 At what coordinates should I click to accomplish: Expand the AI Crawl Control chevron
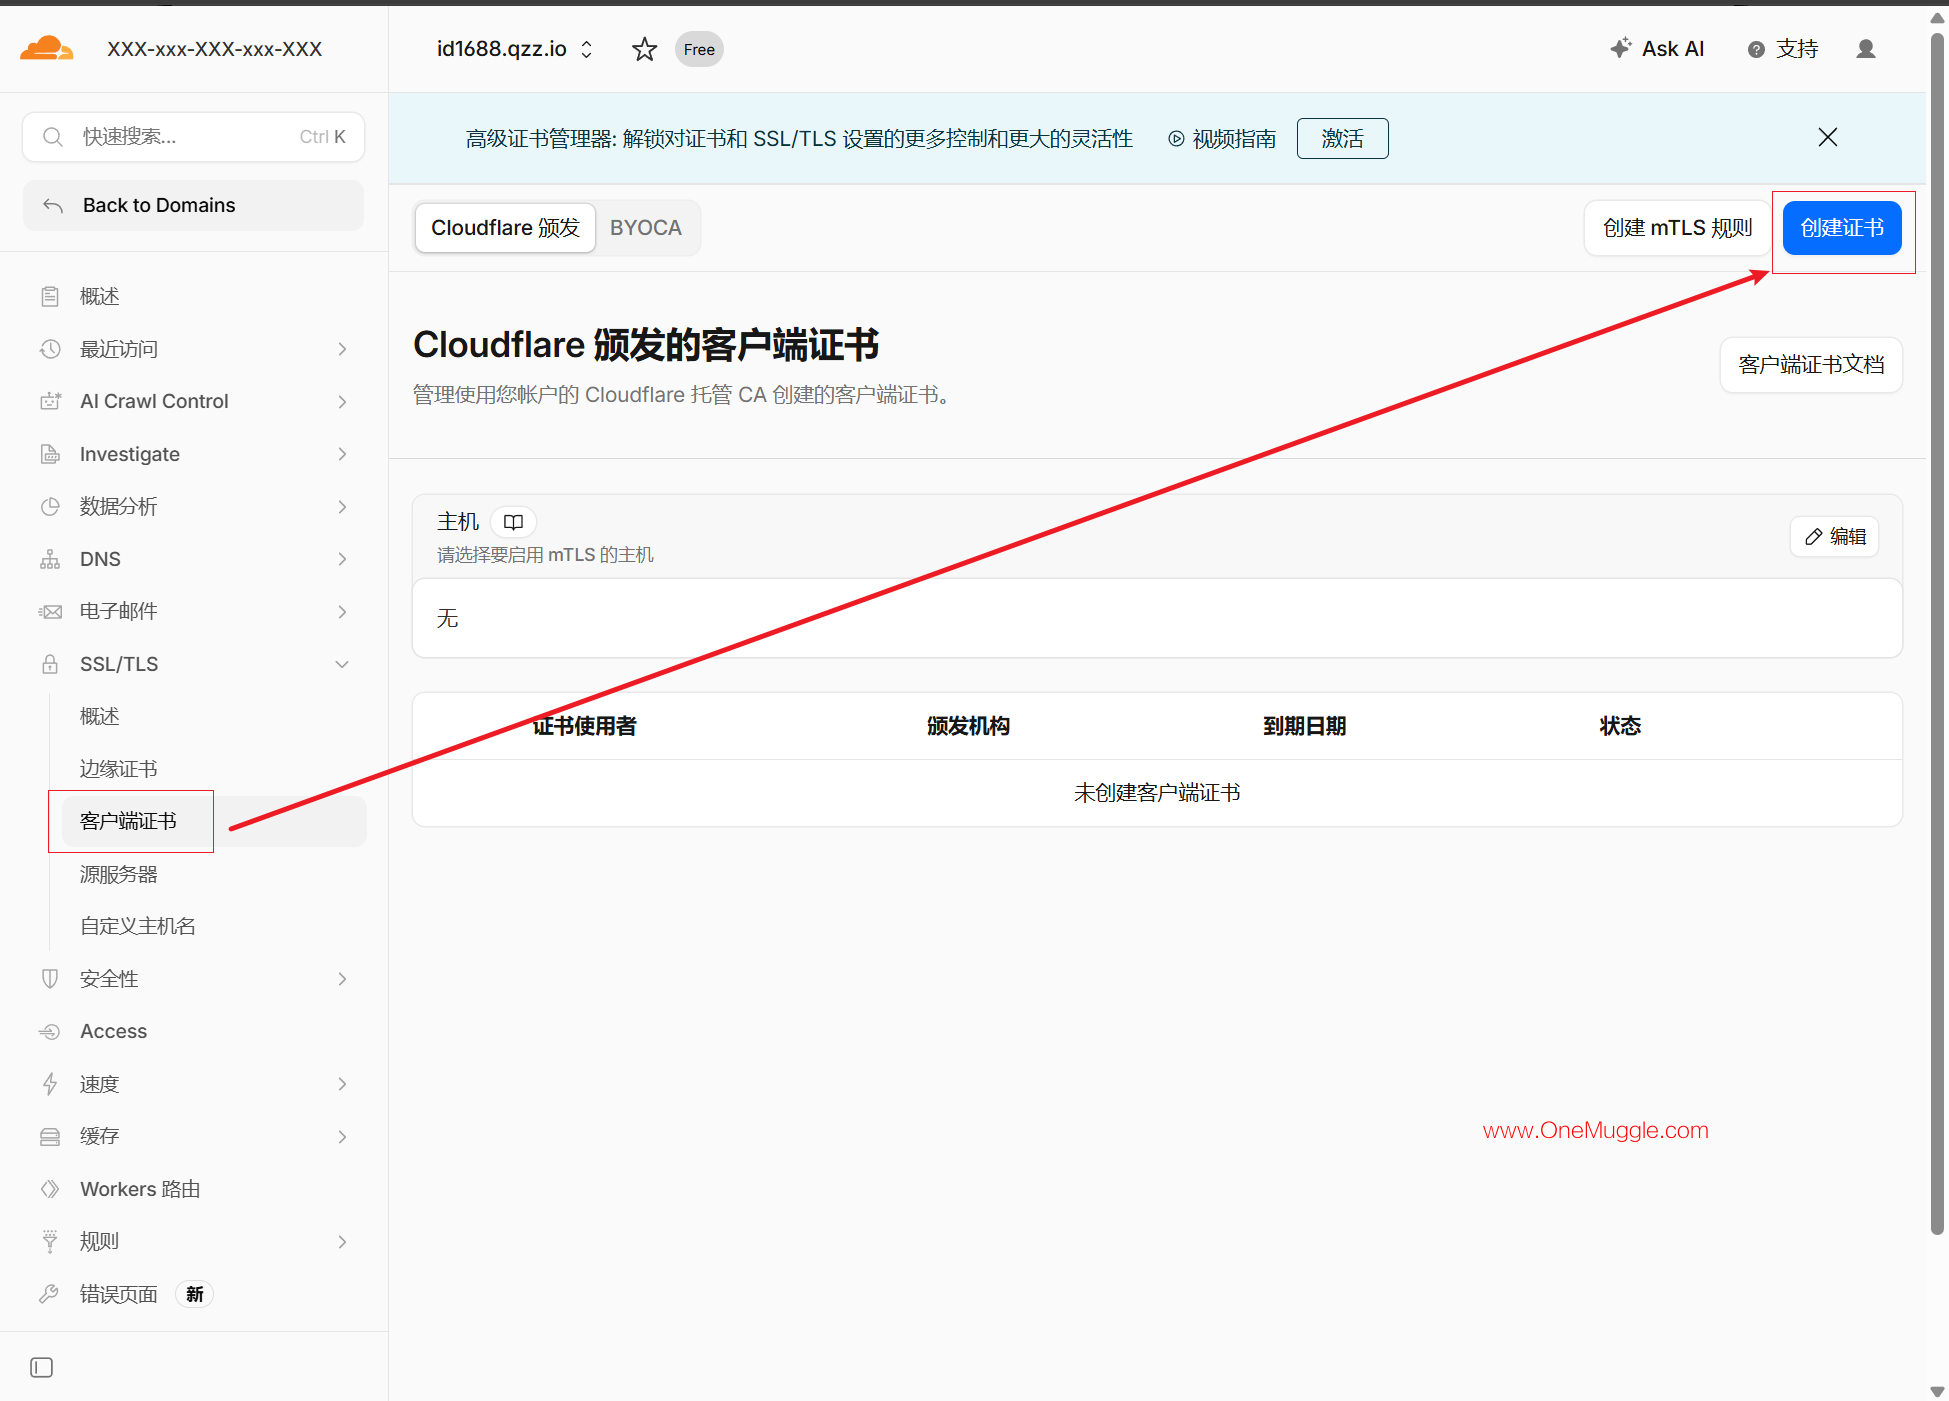[x=342, y=401]
